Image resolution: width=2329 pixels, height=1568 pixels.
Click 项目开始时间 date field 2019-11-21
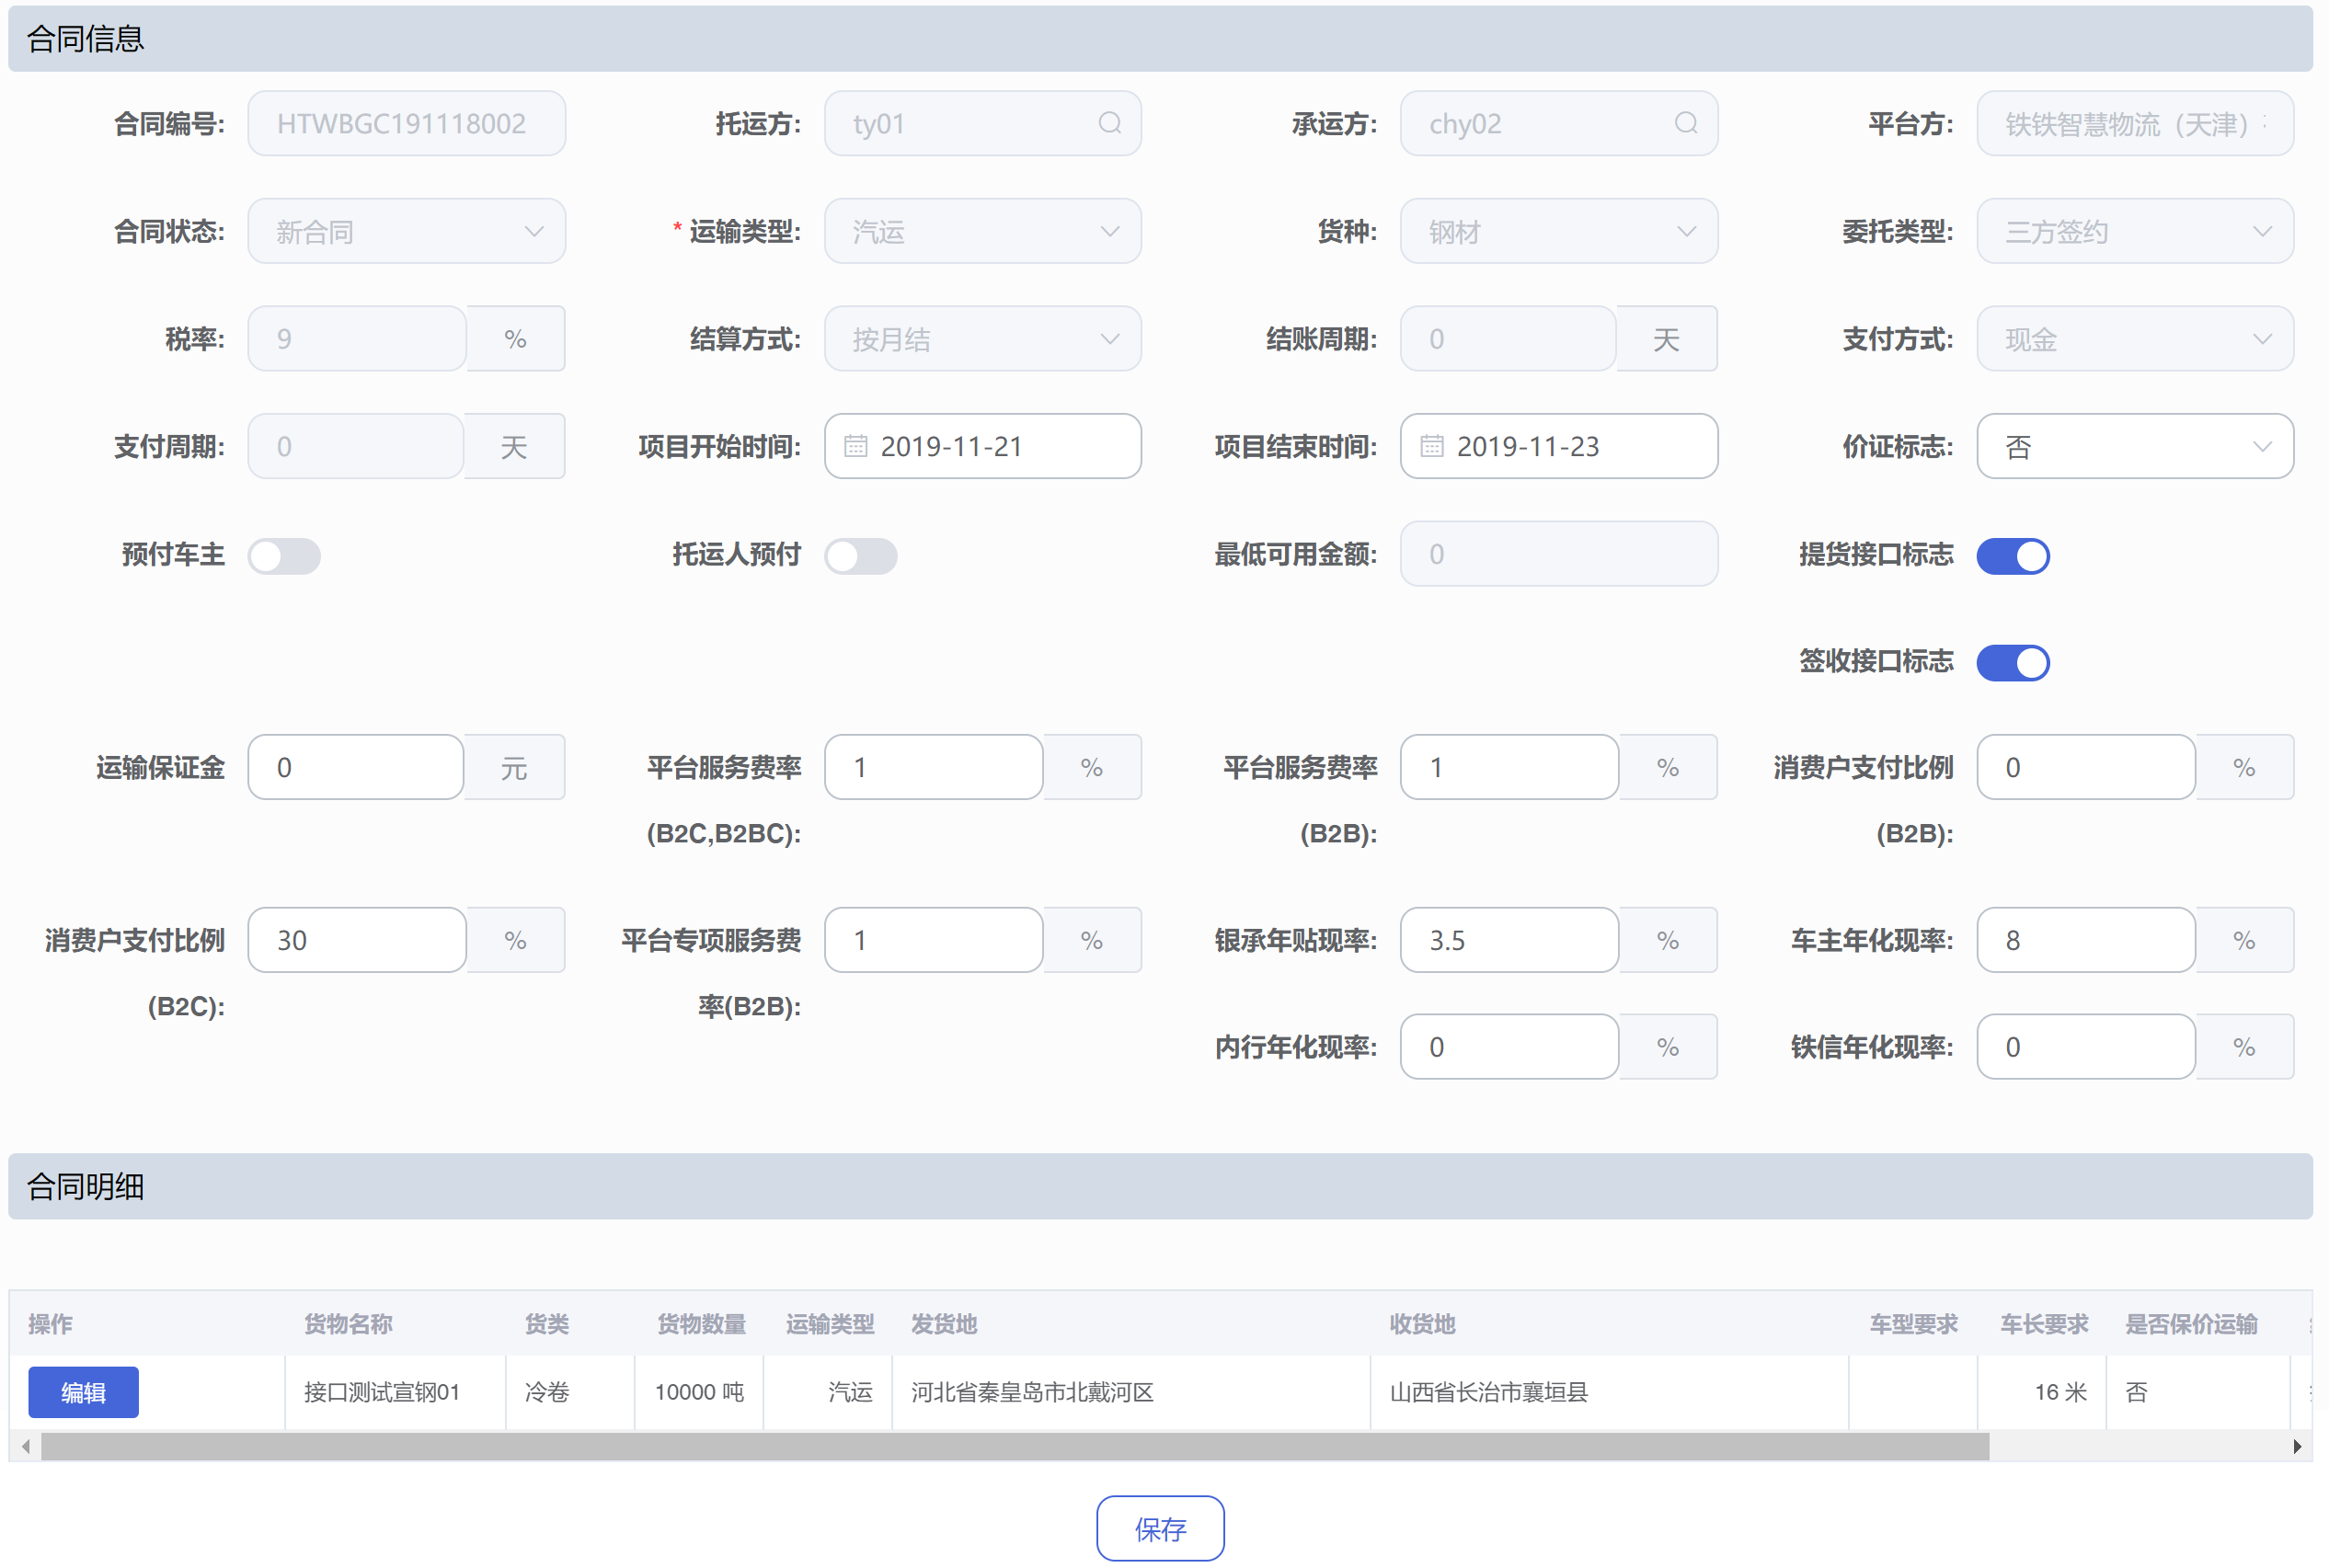tap(982, 446)
